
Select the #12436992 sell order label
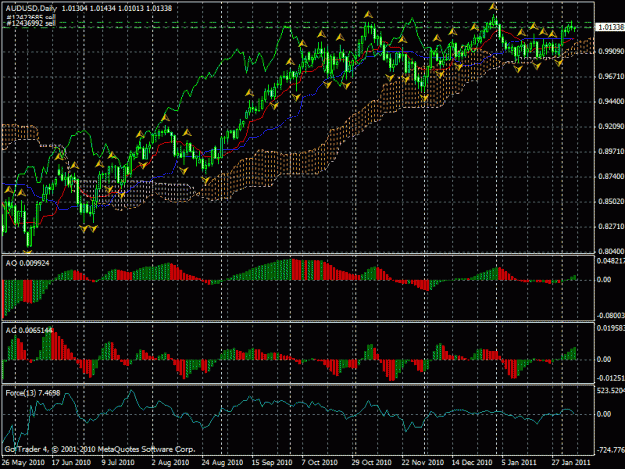tap(31, 24)
